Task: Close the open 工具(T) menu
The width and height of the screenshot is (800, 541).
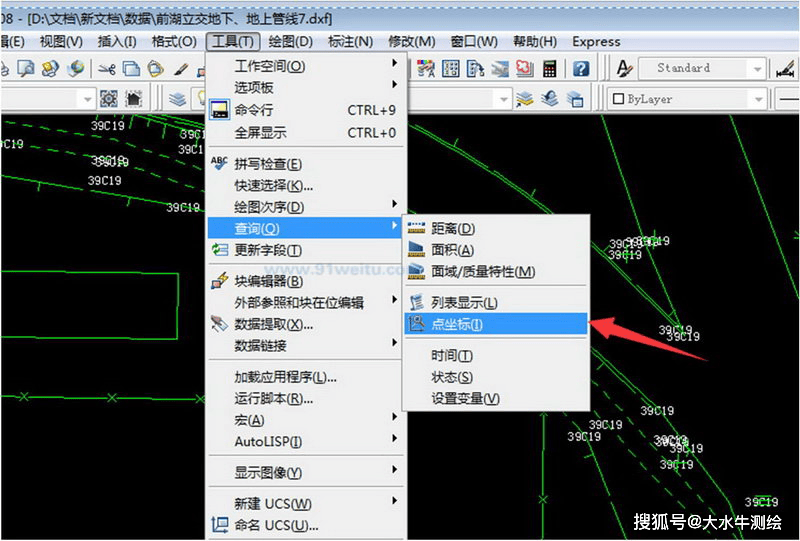Action: (x=233, y=41)
